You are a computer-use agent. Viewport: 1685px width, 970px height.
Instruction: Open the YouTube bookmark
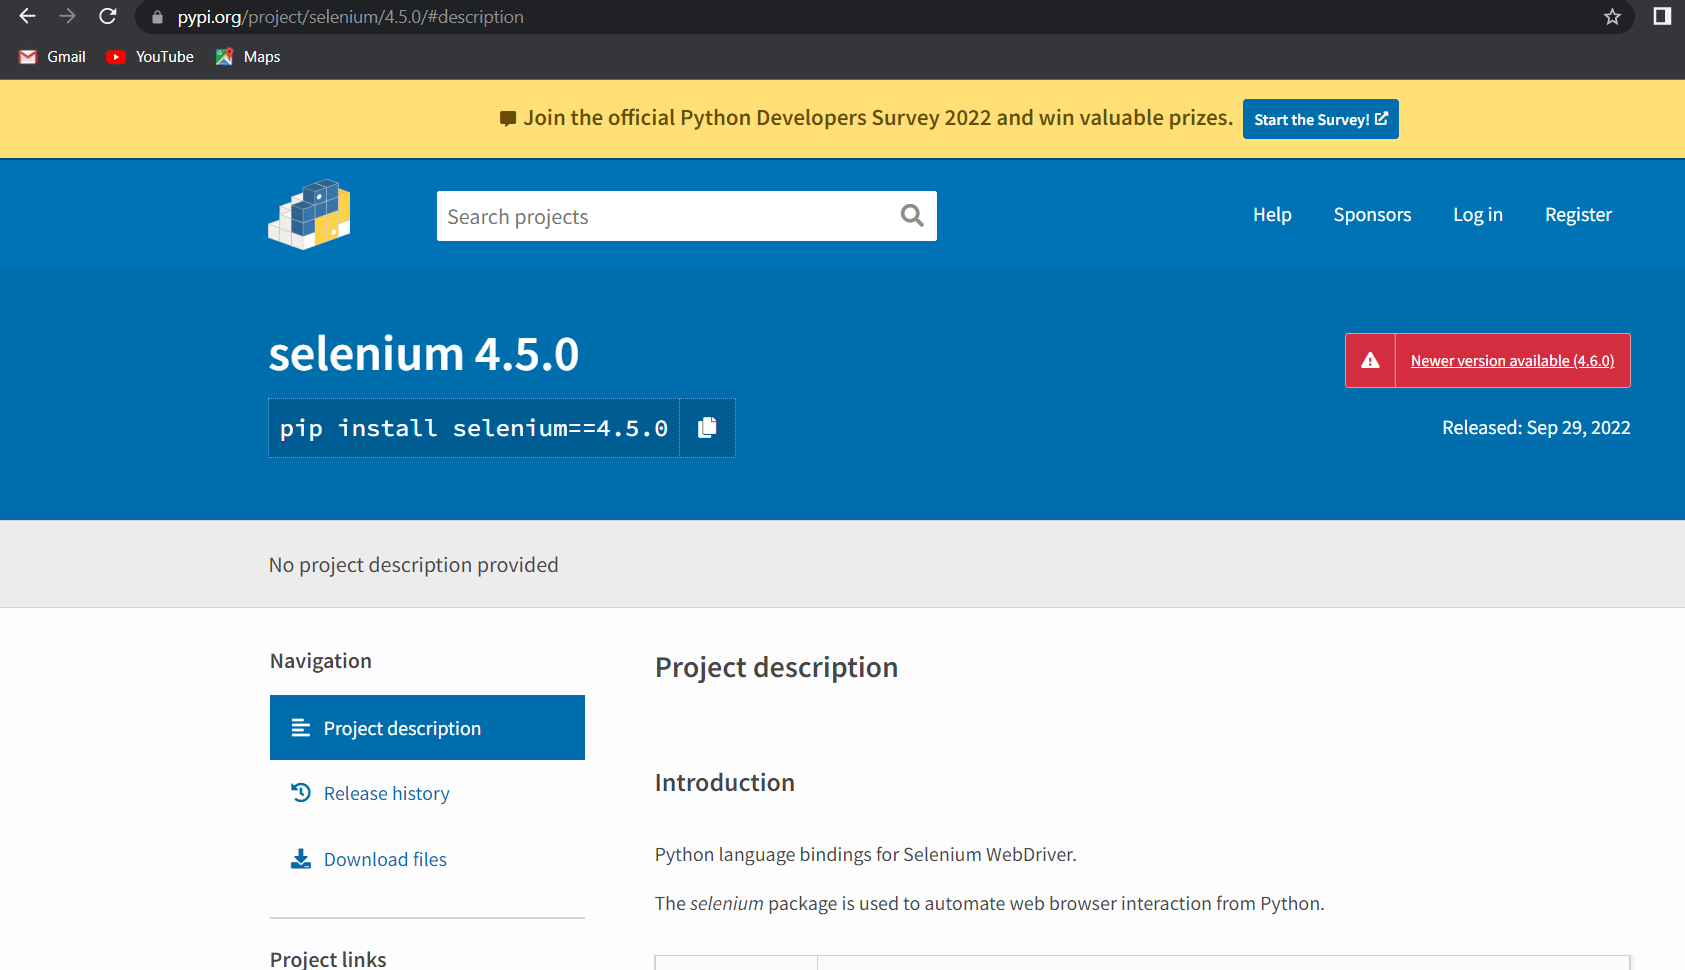[149, 56]
